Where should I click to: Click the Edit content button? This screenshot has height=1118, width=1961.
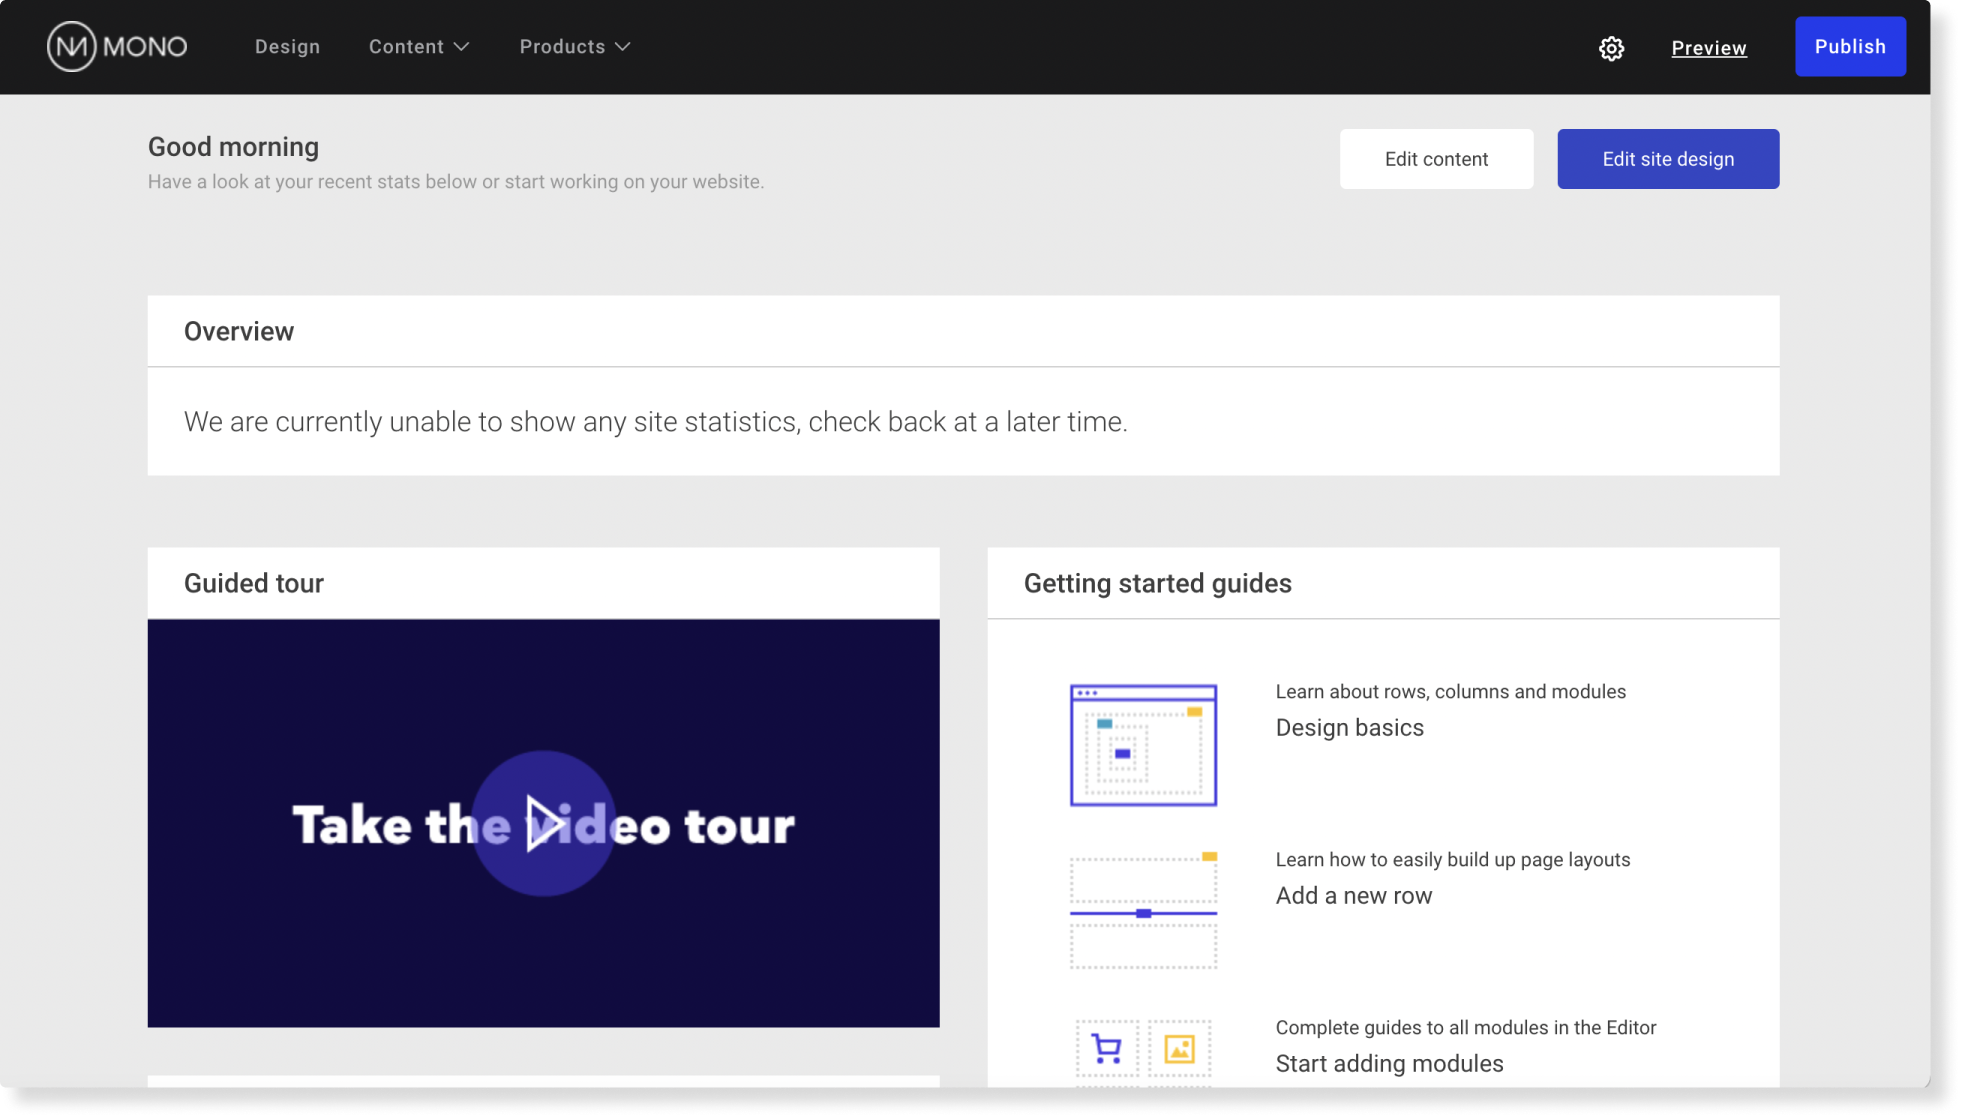coord(1437,159)
